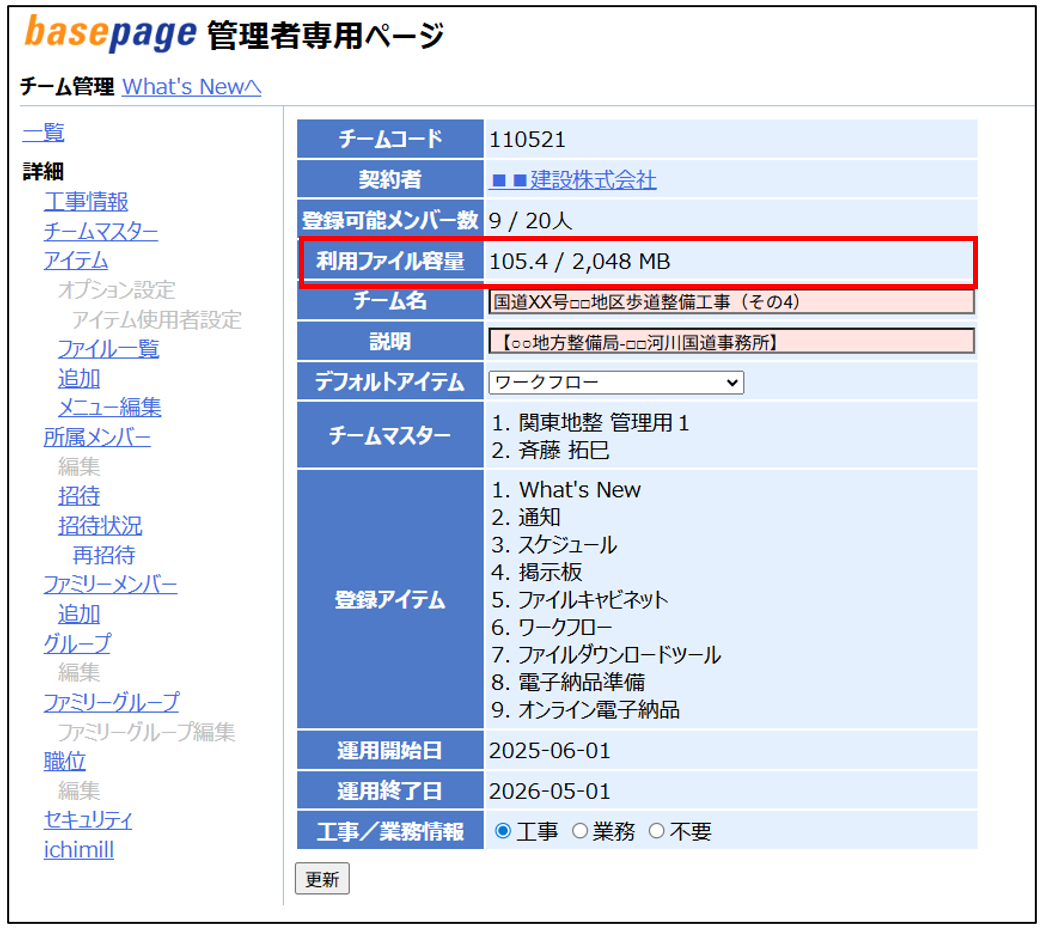
Task: Select the 業務 radio button
Action: coord(579,831)
